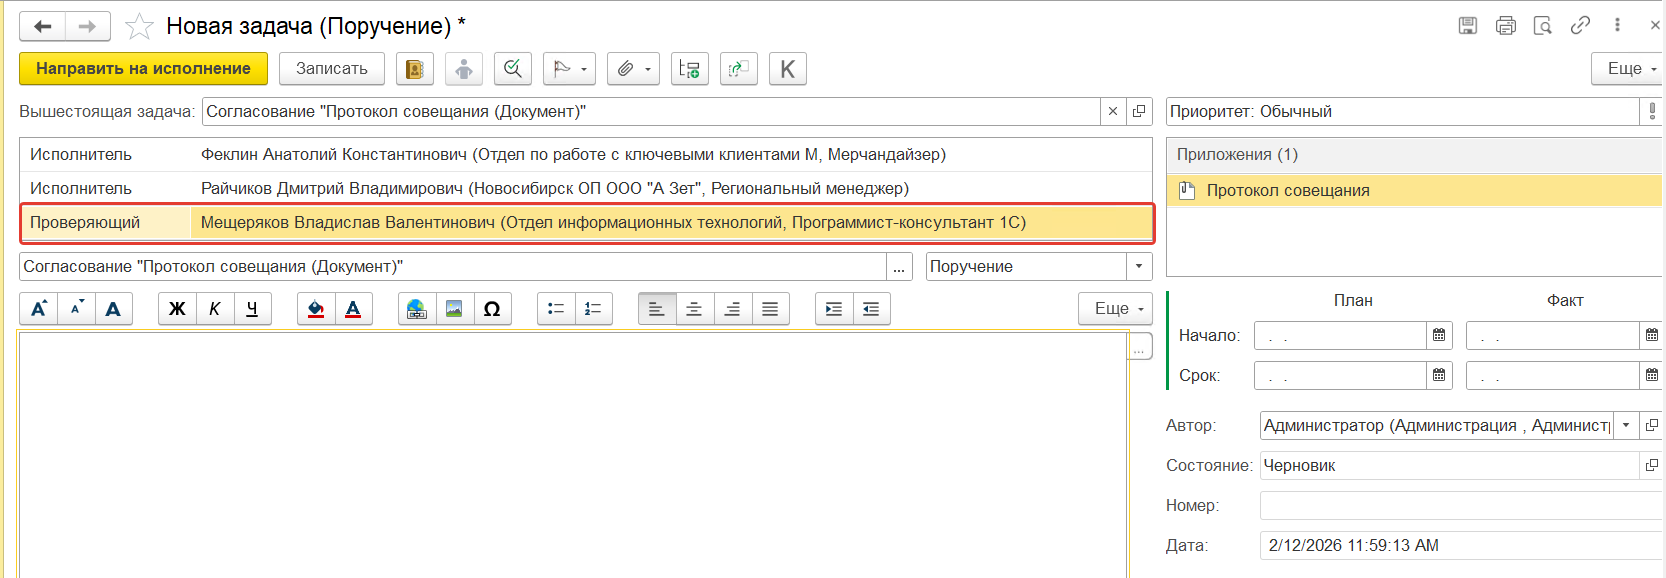Image resolution: width=1666 pixels, height=578 pixels.
Task: Toggle italic К formatting
Action: tap(215, 309)
